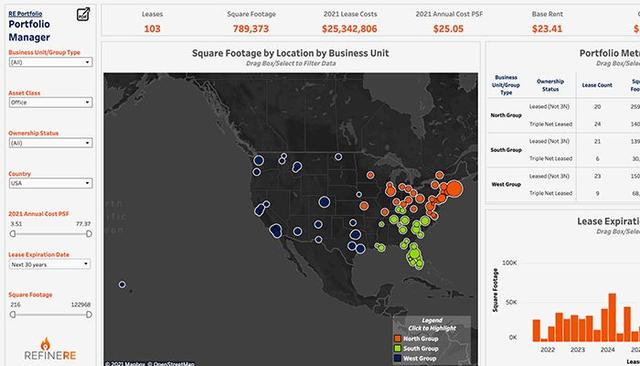This screenshot has height=366, width=640.
Task: Select the North Group table row header
Action: pyautogui.click(x=506, y=115)
